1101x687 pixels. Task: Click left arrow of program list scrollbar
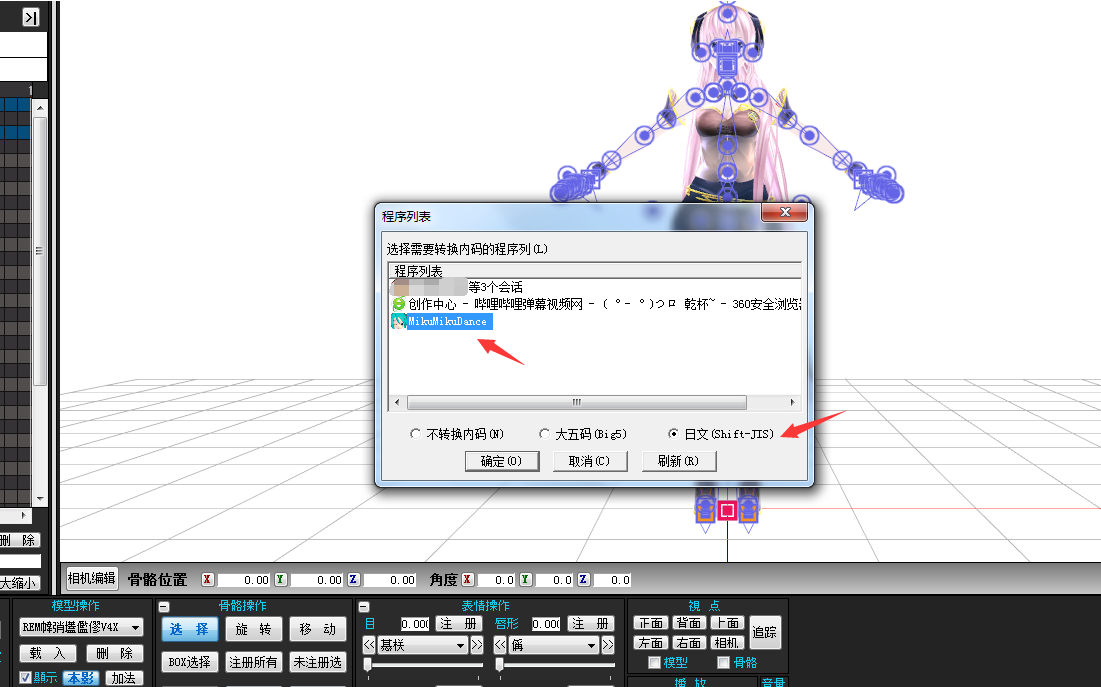coord(397,403)
